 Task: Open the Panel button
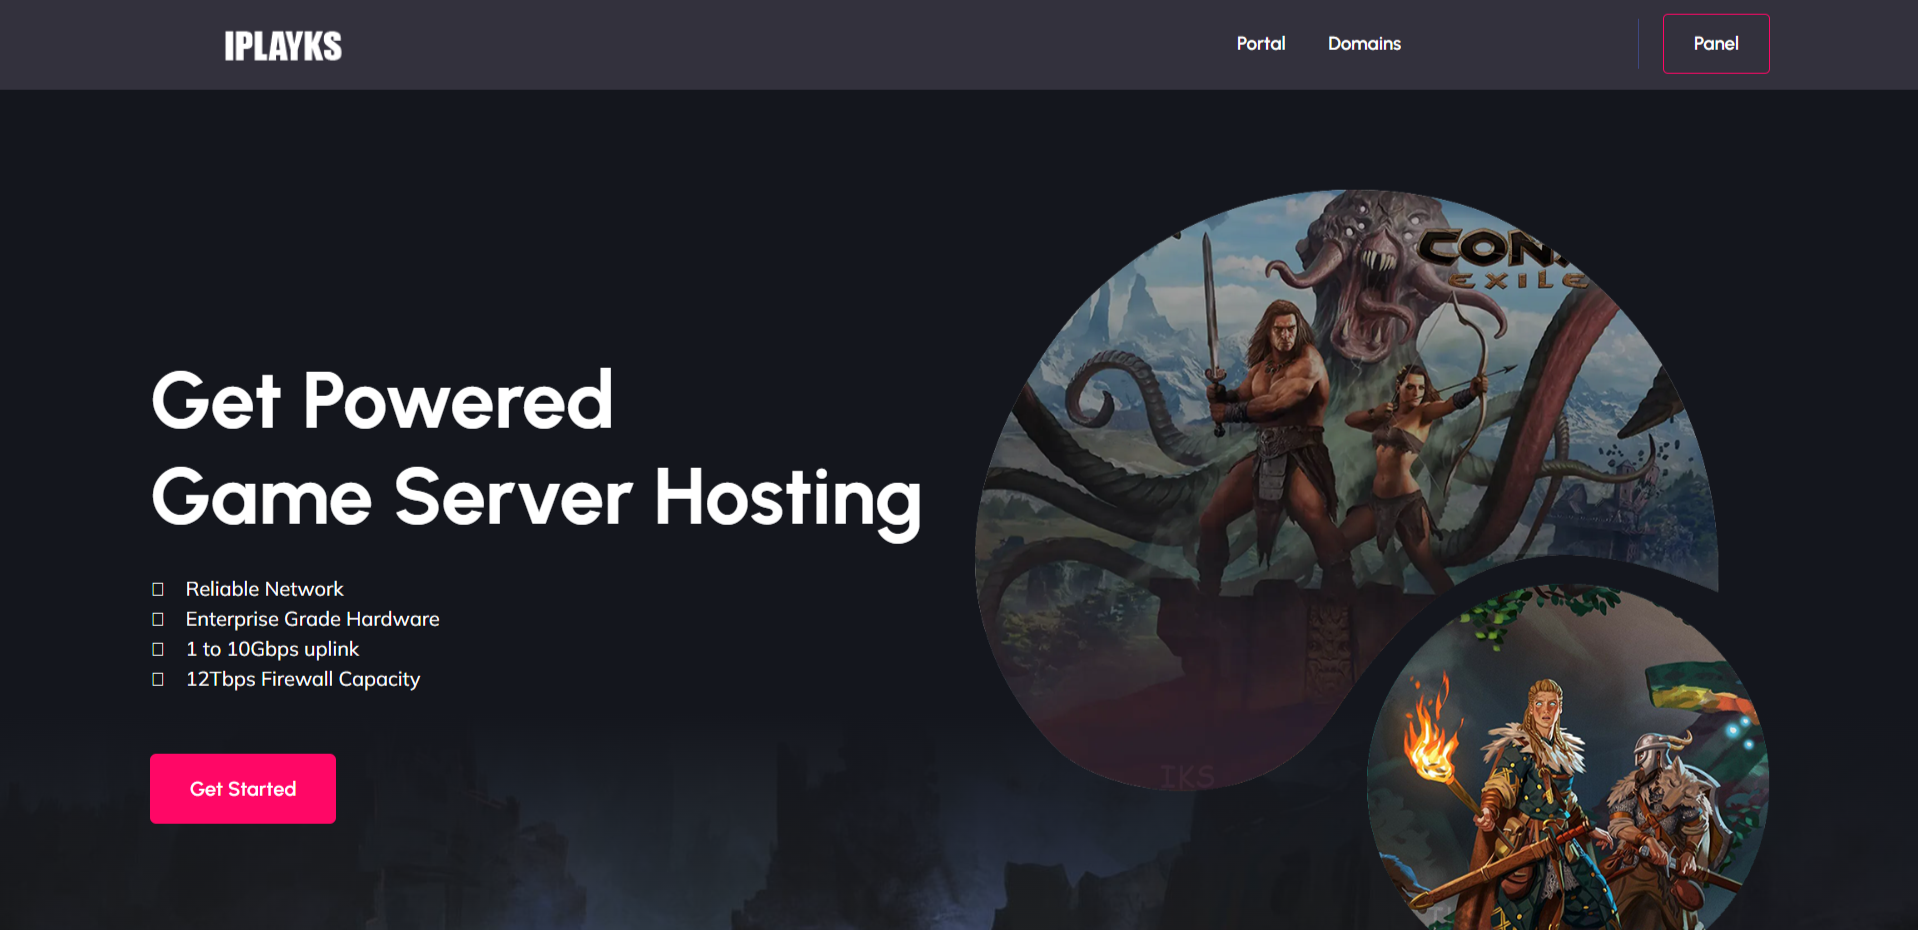(x=1715, y=44)
